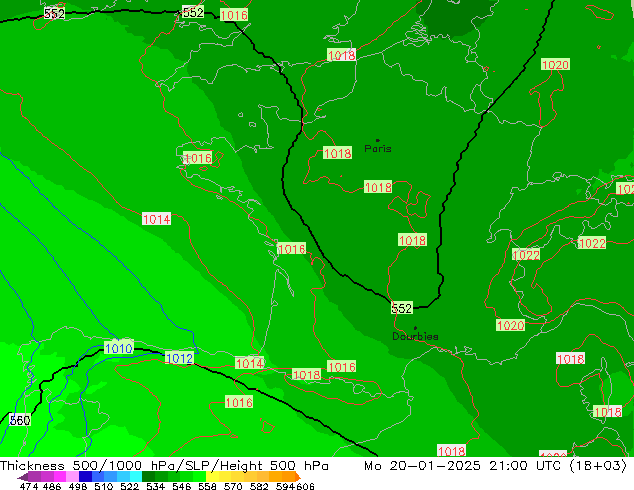The height and width of the screenshot is (490, 634).
Task: Click the Dourbies location label
Action: click(415, 336)
